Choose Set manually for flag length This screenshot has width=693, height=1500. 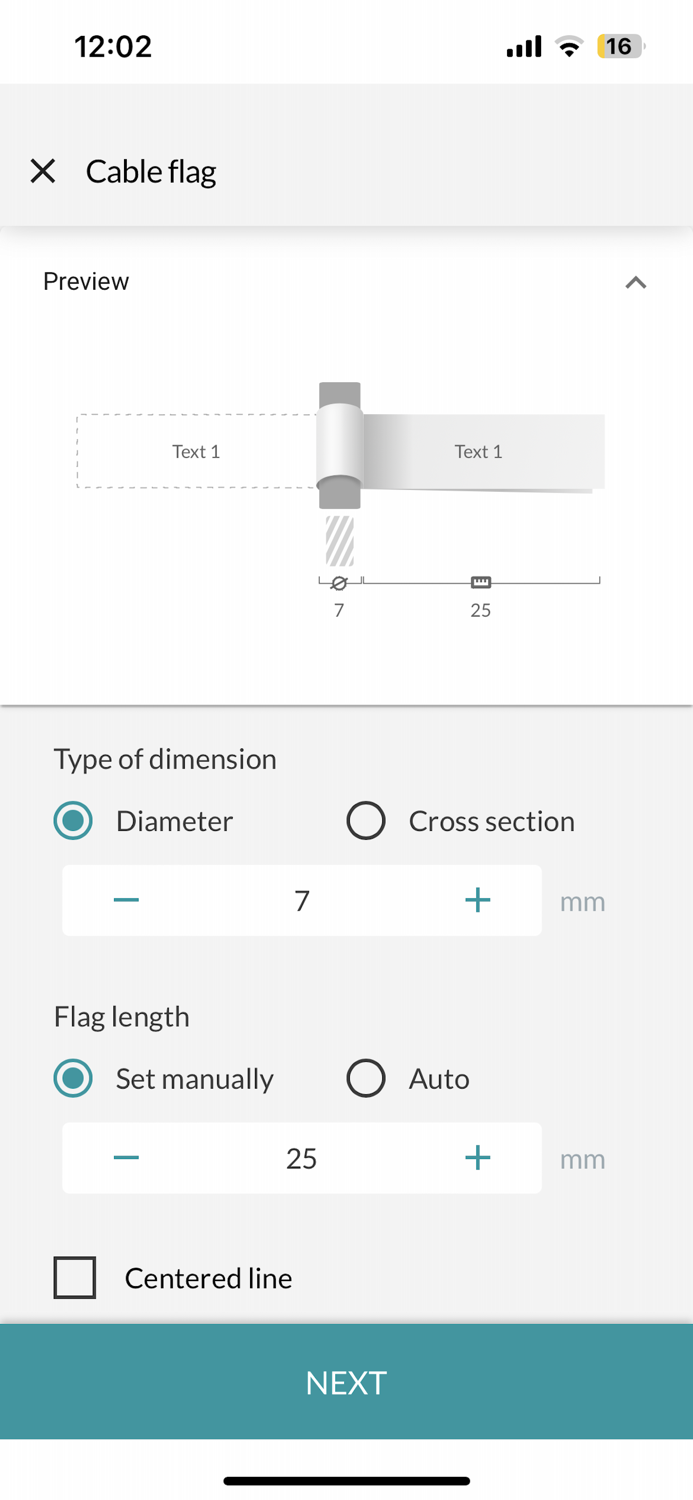[x=73, y=1078]
